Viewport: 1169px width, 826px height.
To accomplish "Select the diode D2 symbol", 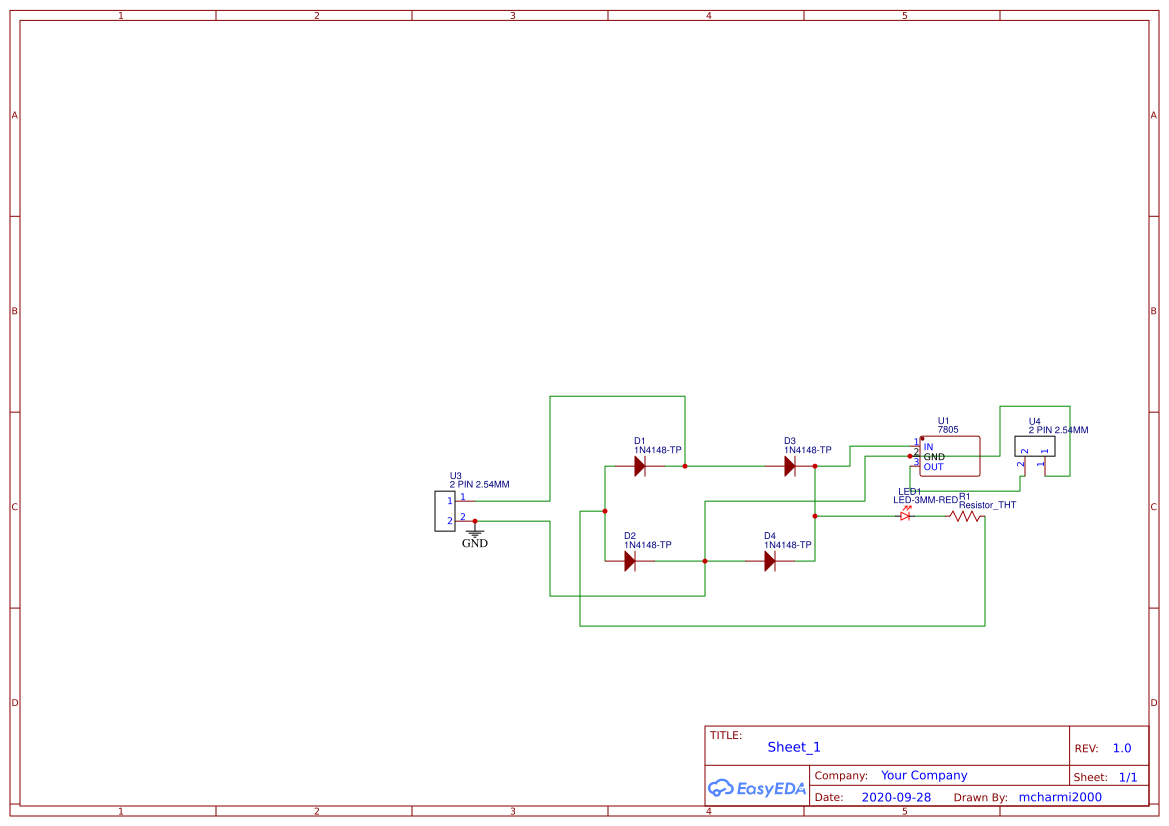I will 632,561.
